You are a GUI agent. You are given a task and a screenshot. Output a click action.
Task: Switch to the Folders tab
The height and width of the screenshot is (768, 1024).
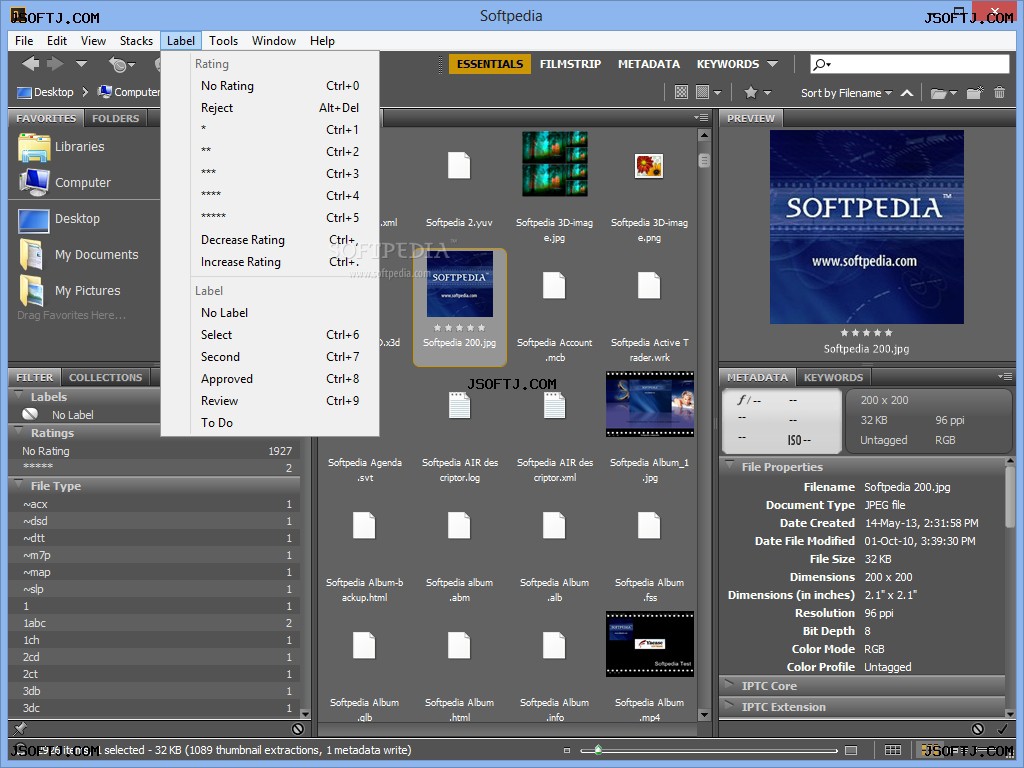[116, 118]
